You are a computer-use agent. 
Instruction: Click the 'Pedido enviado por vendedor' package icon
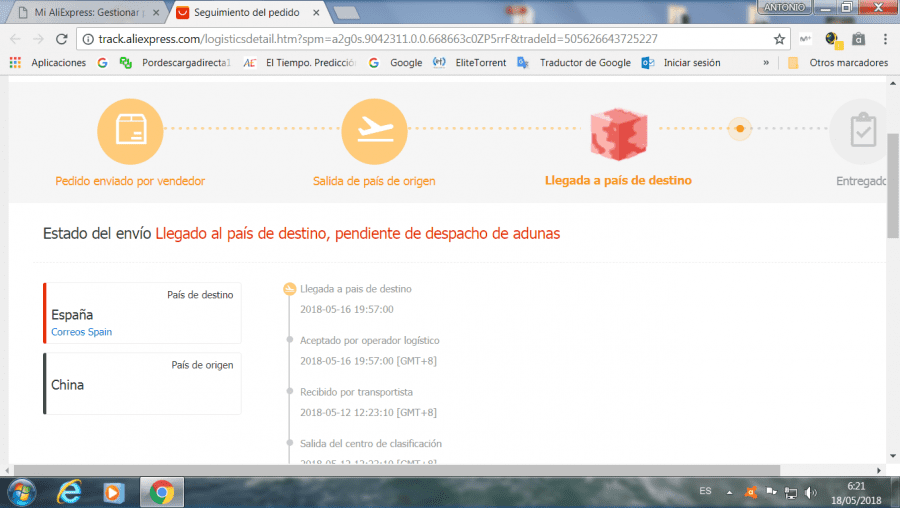coord(130,131)
